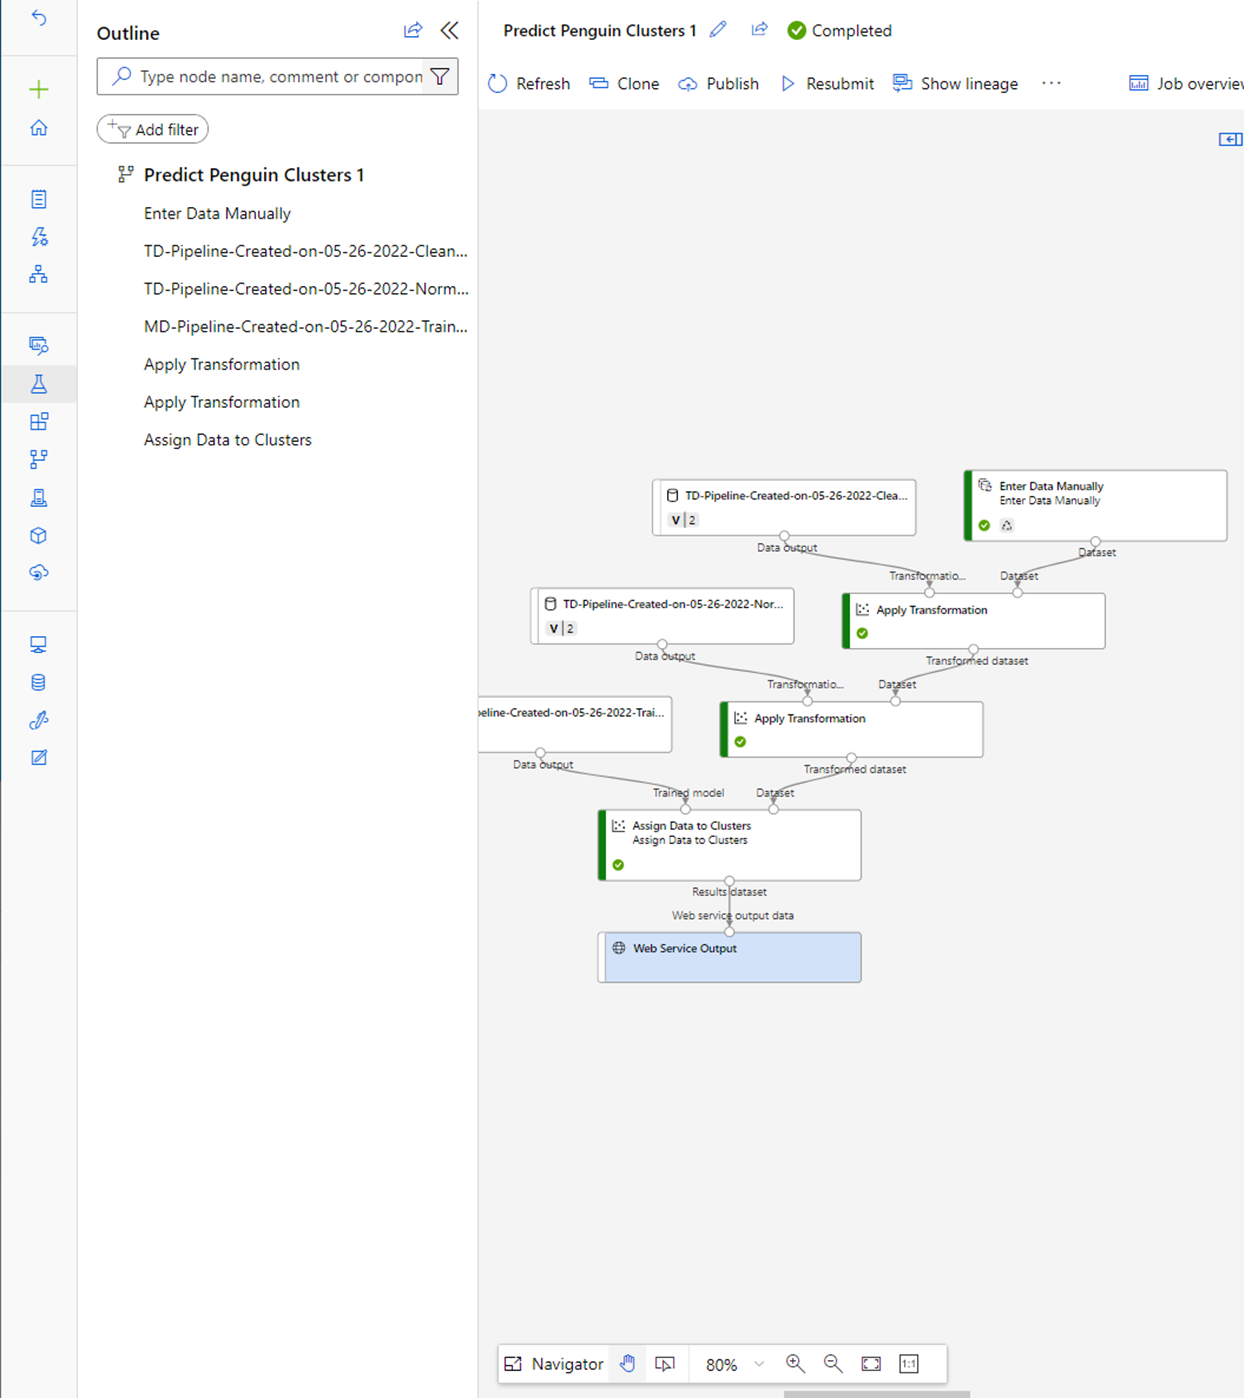Select the pan hand tool
Viewport: 1244px width, 1398px height.
627,1364
